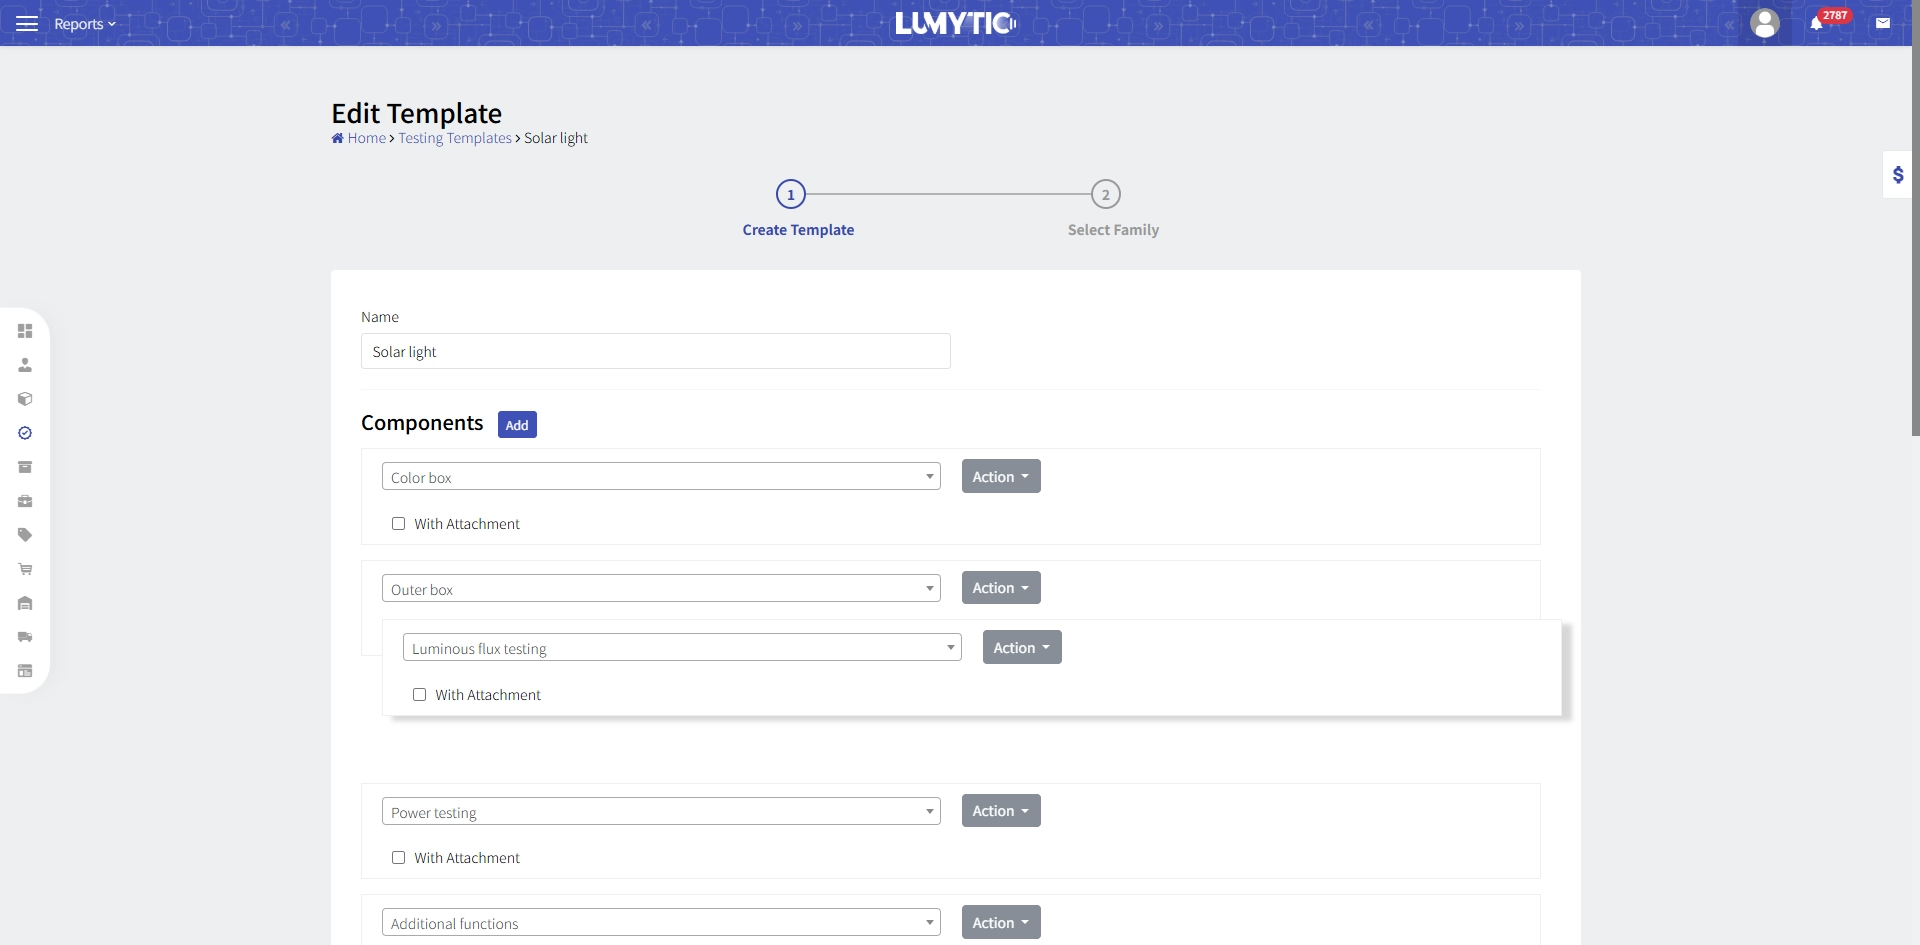Select the shopping cart sidebar icon

[x=25, y=569]
